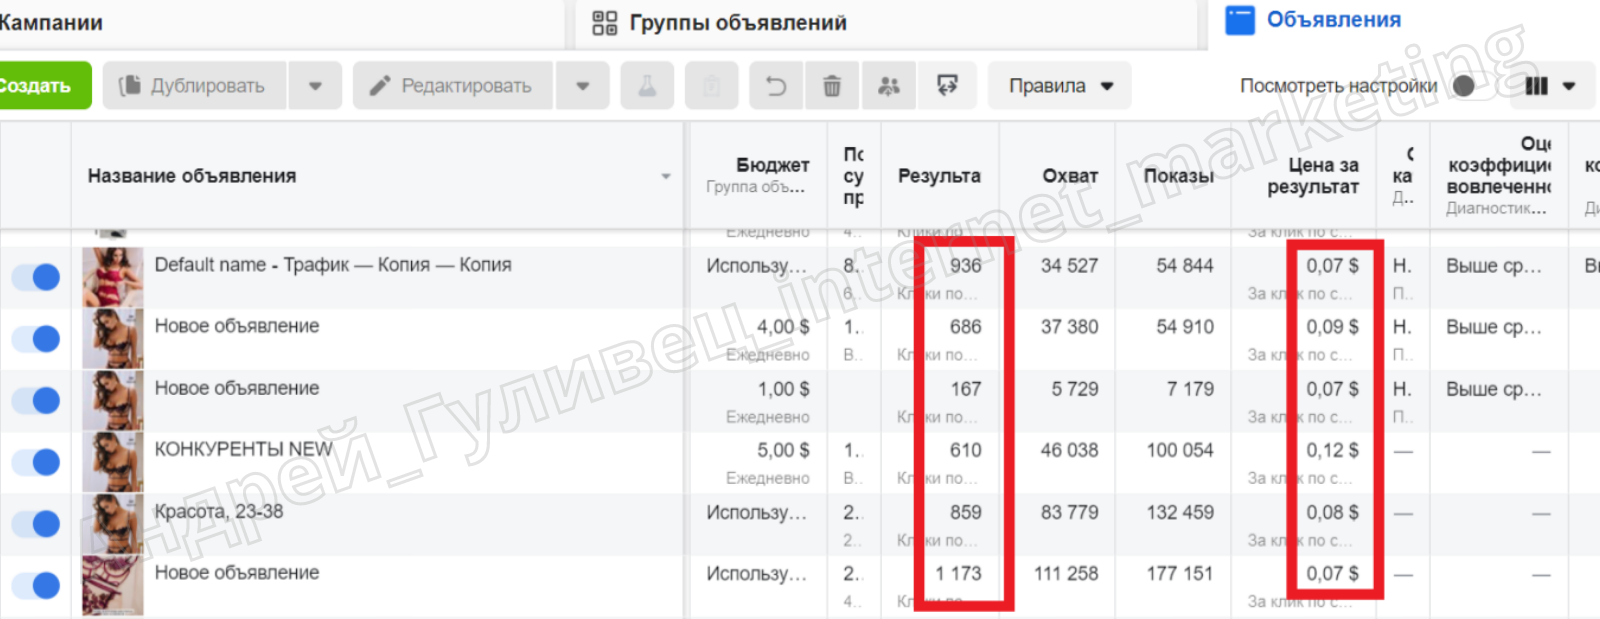Click the impressions value 100 054

tap(1180, 450)
